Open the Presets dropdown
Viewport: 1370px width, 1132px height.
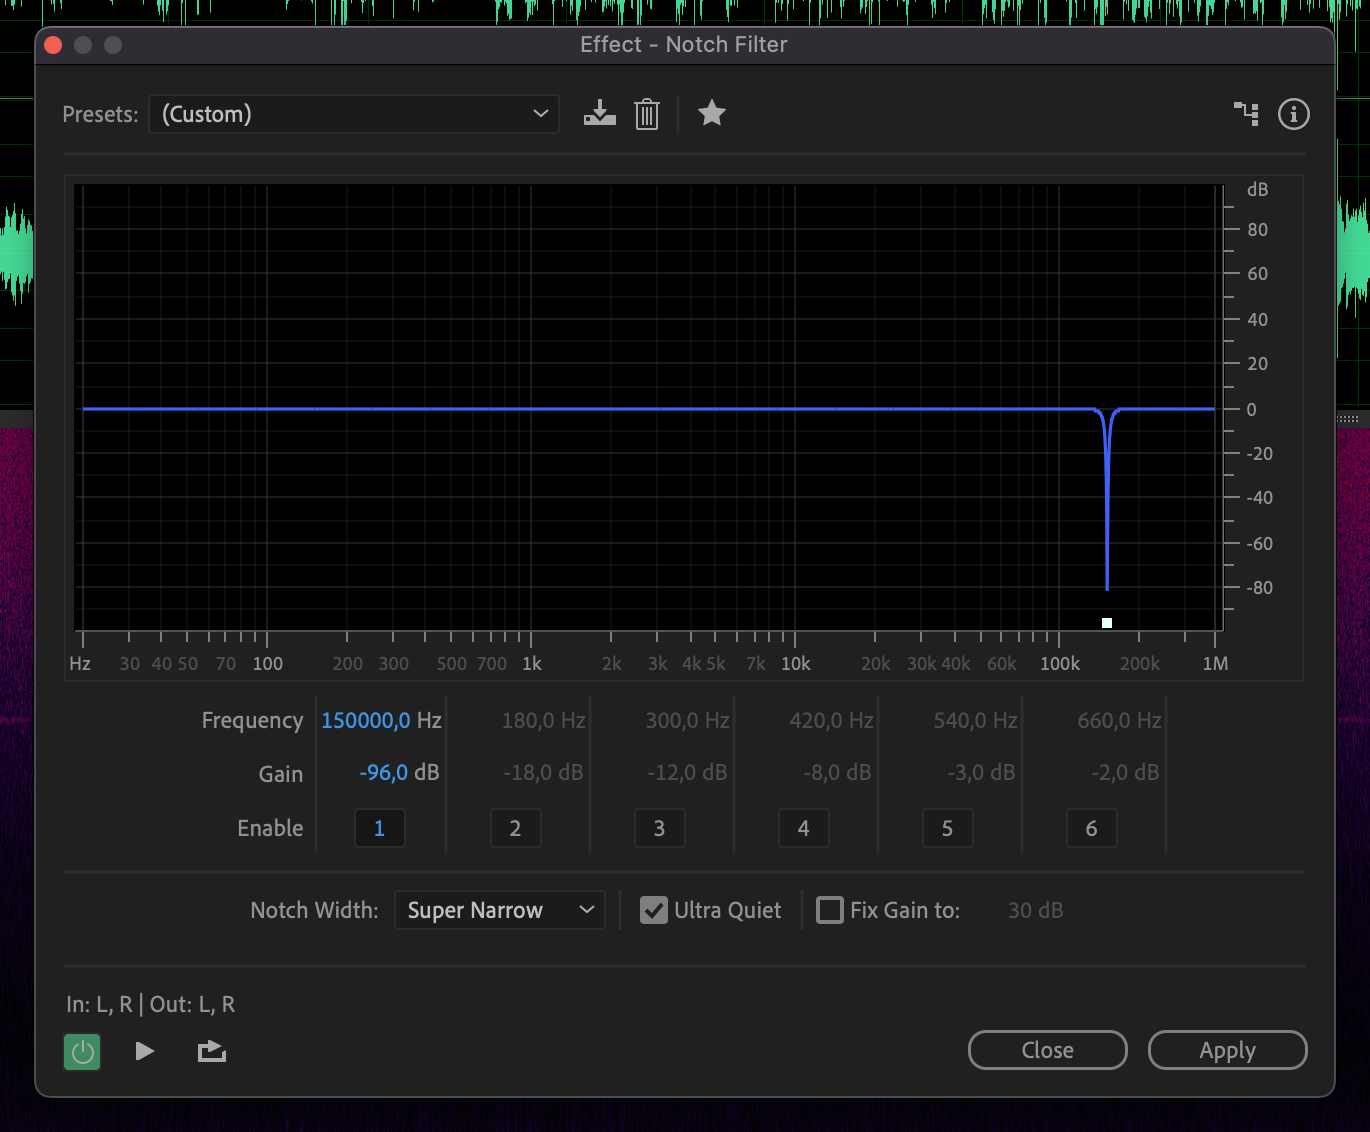pos(354,114)
